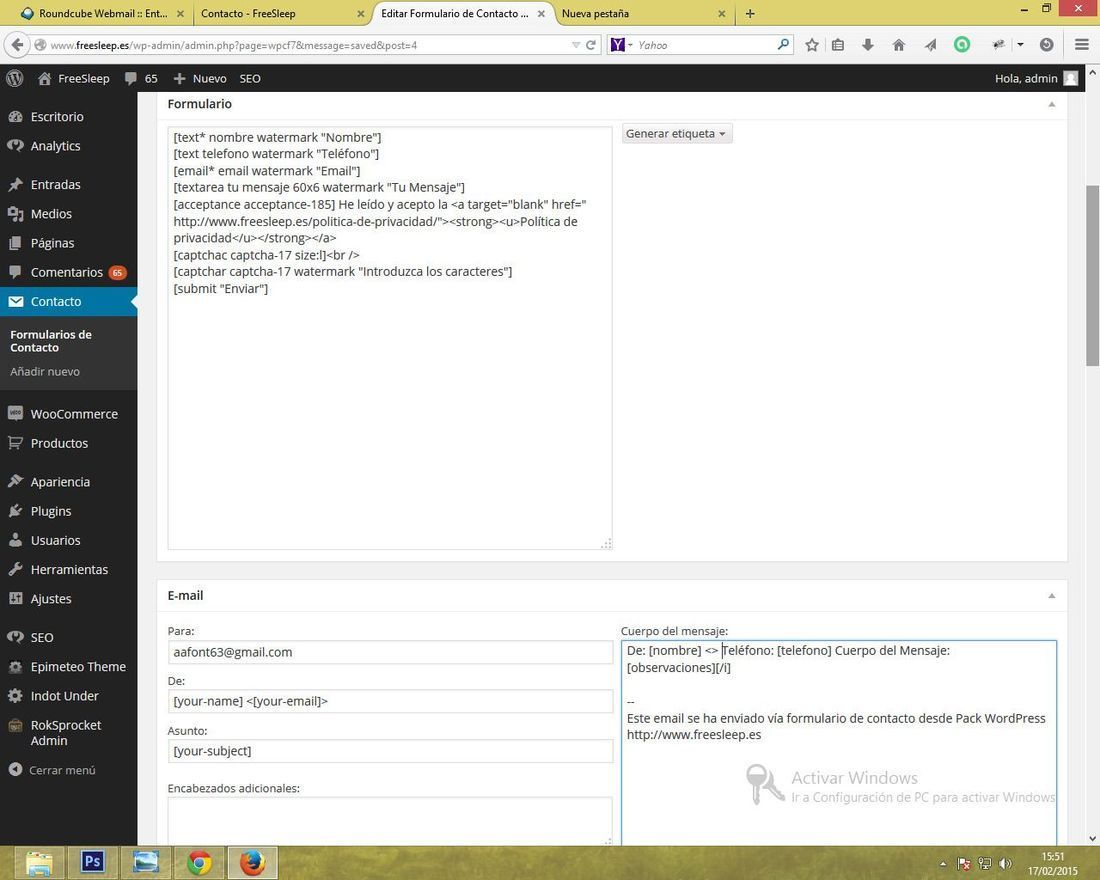1100x880 pixels.
Task: Open File Explorer from taskbar
Action: 39,862
